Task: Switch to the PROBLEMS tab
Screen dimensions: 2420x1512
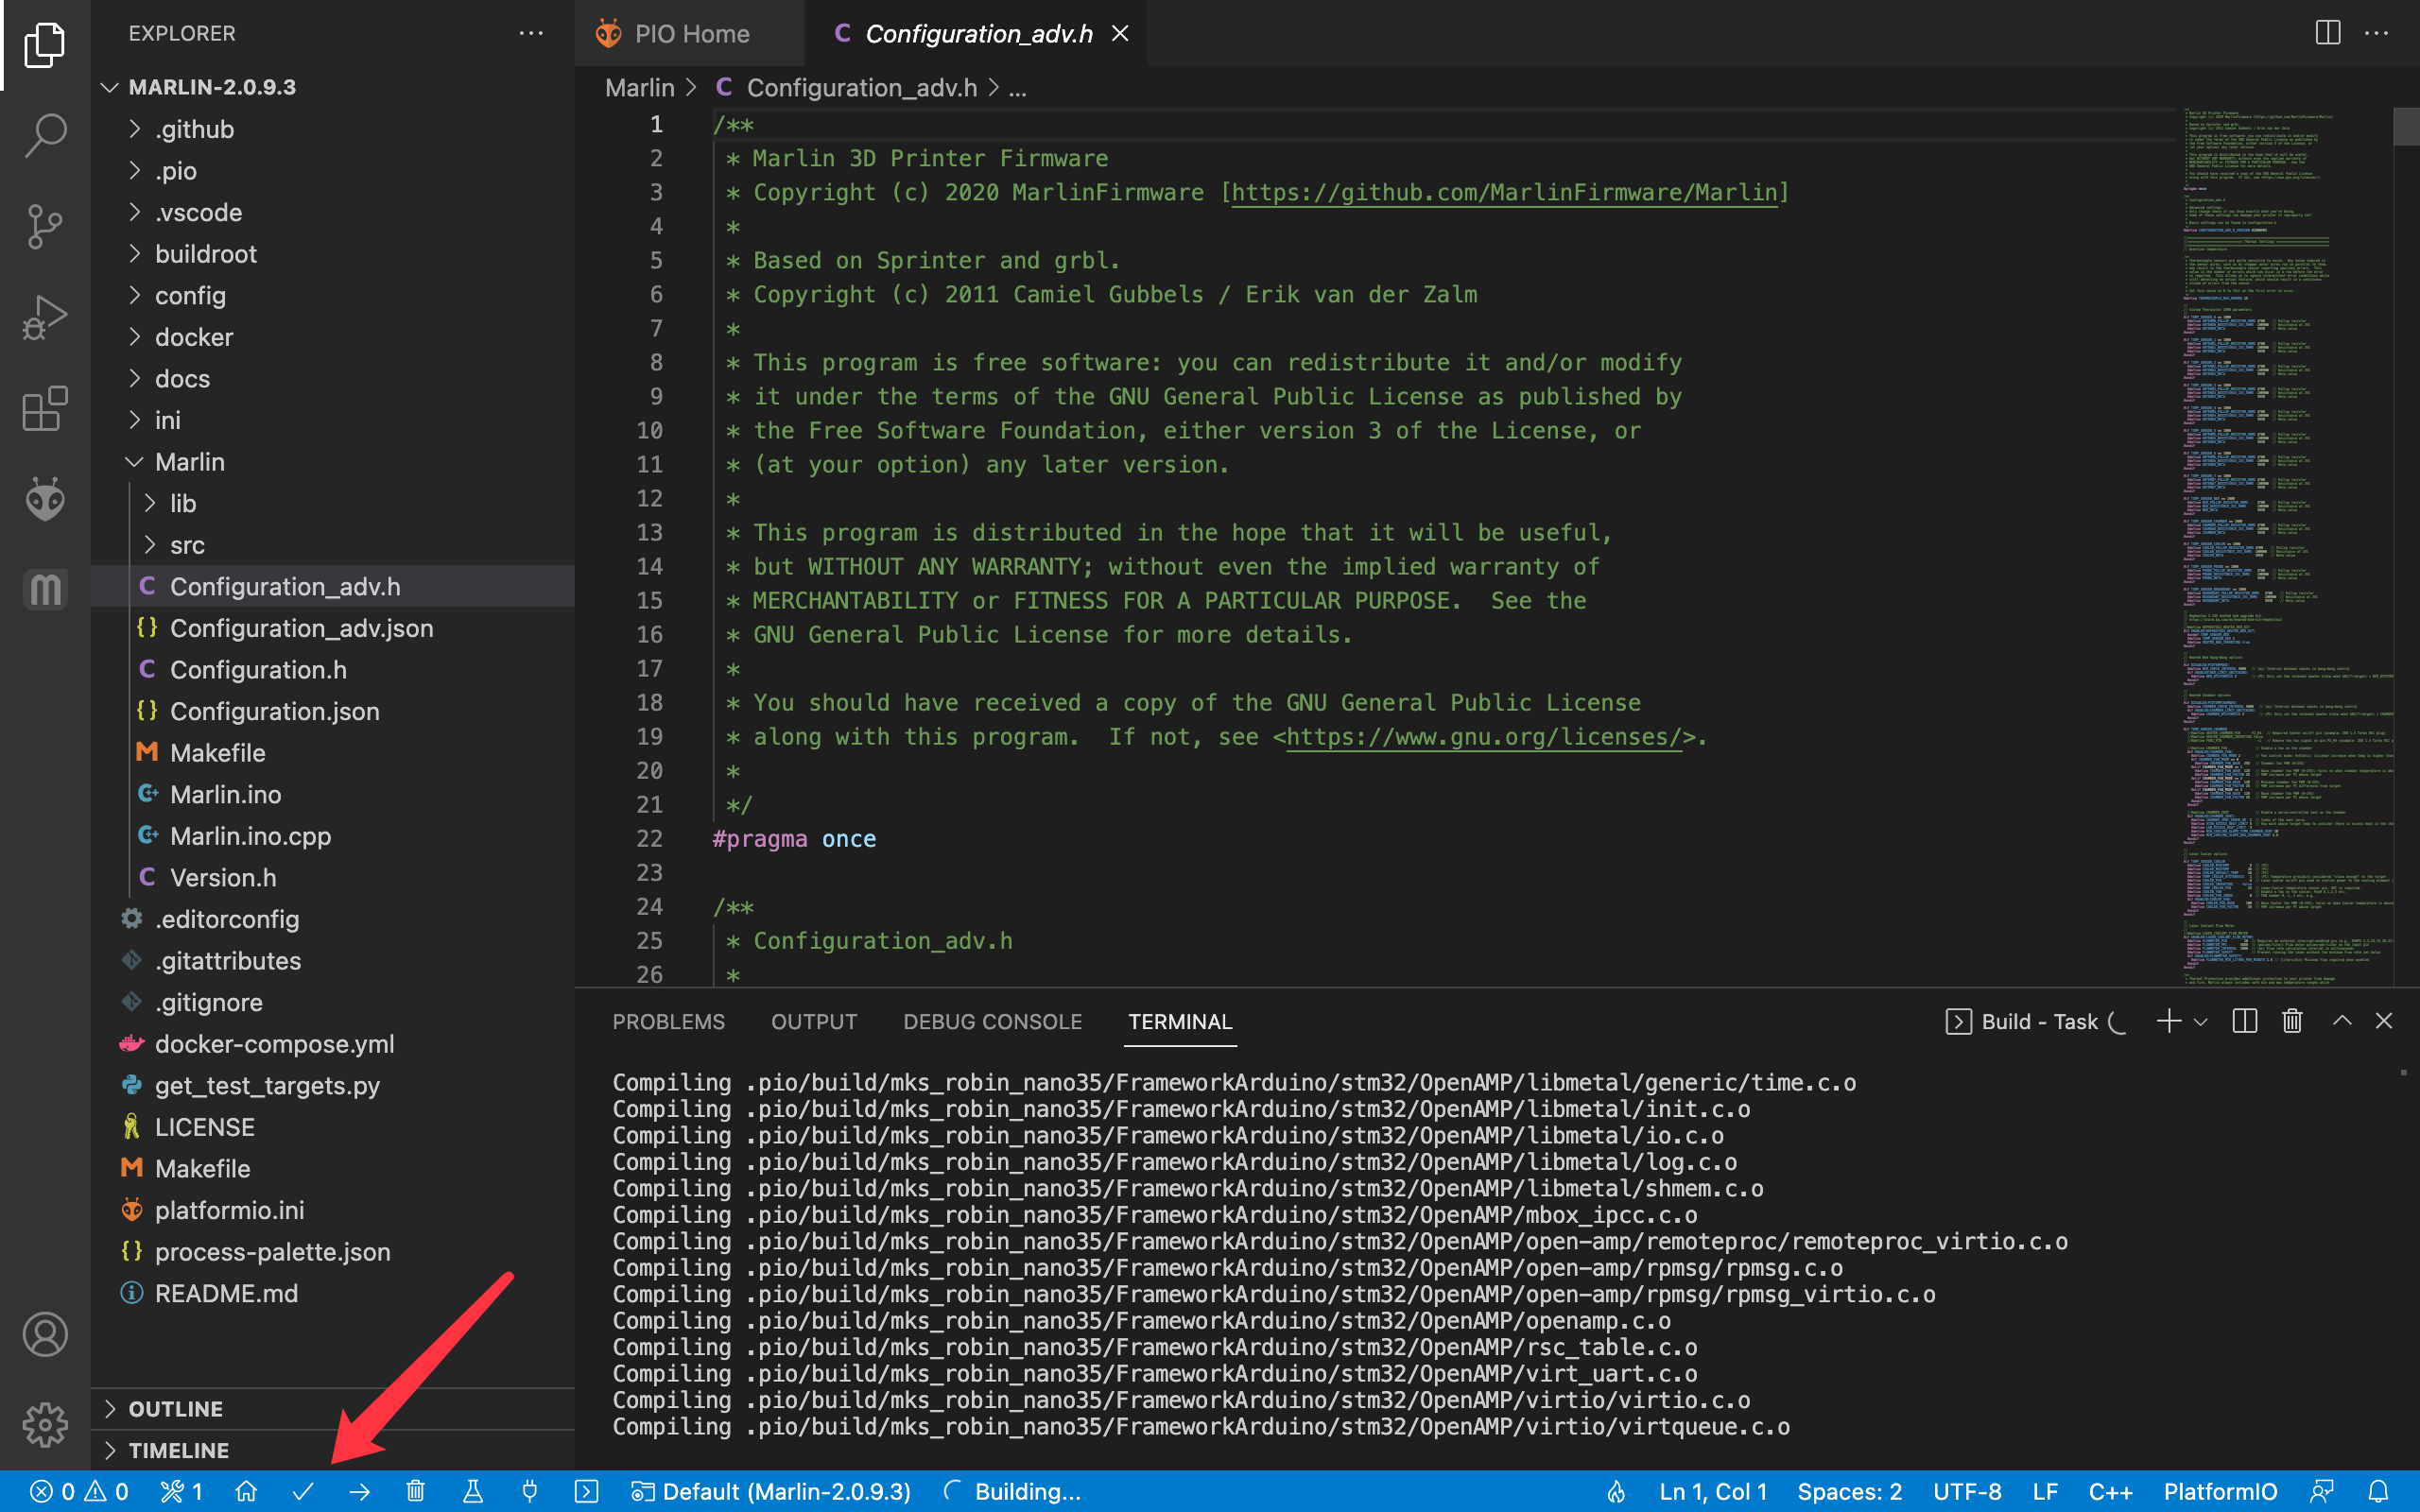Action: pos(668,1021)
